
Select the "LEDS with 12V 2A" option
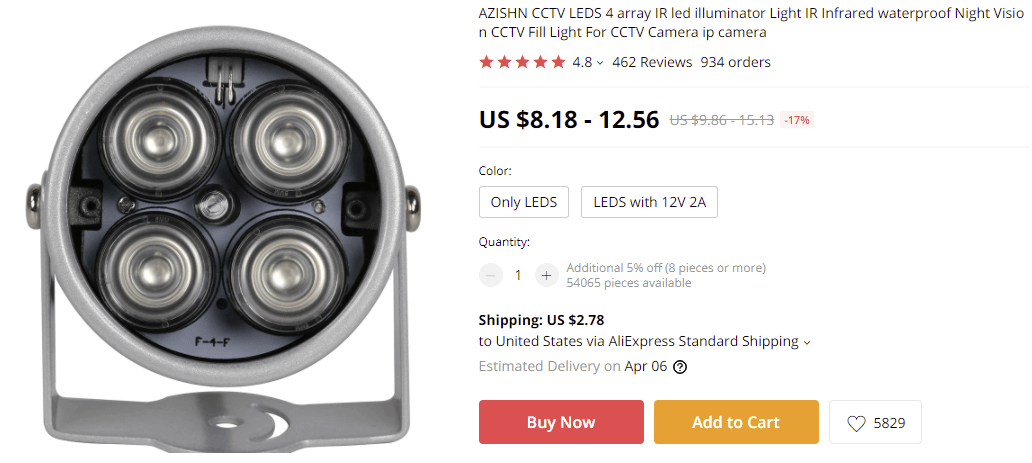(x=649, y=202)
